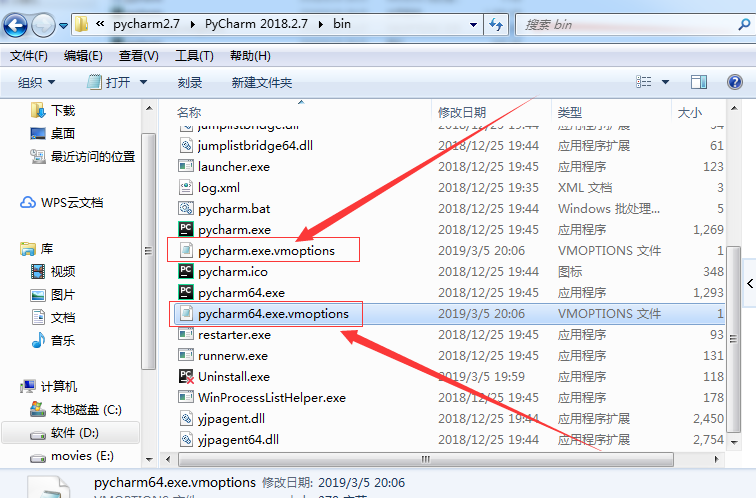
Task: Open the 查看(V) menu
Action: 138,56
